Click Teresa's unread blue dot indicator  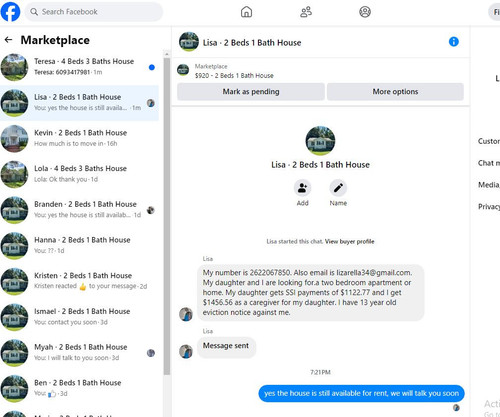(x=152, y=67)
